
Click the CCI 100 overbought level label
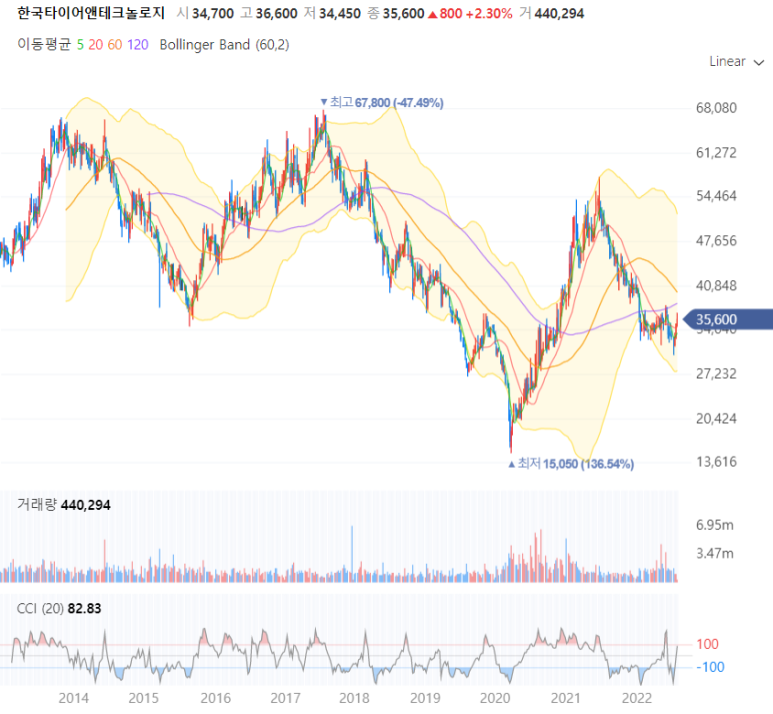coord(707,644)
